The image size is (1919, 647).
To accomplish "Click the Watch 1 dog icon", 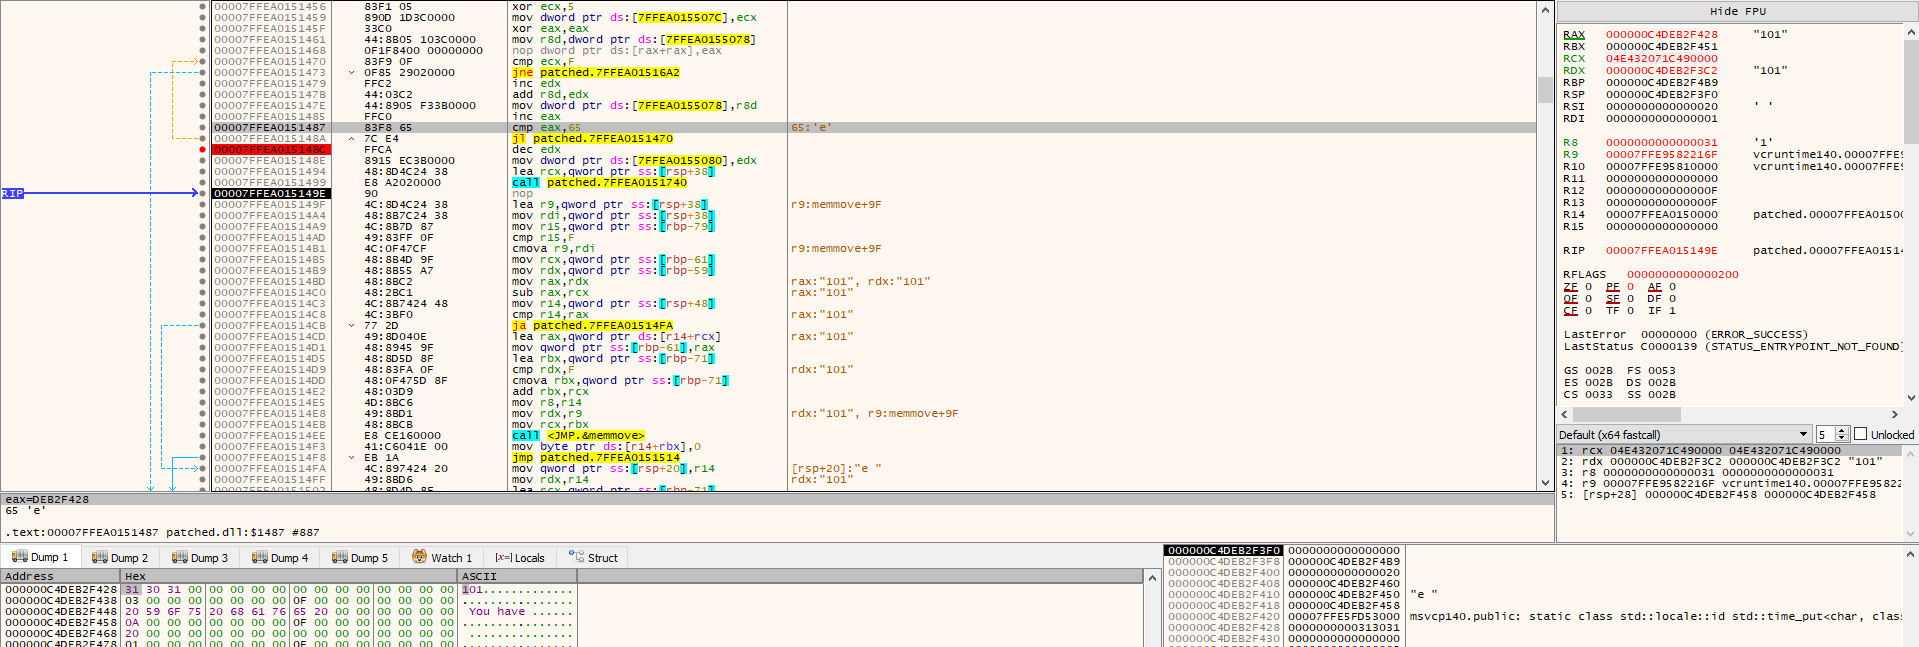I will (x=420, y=557).
